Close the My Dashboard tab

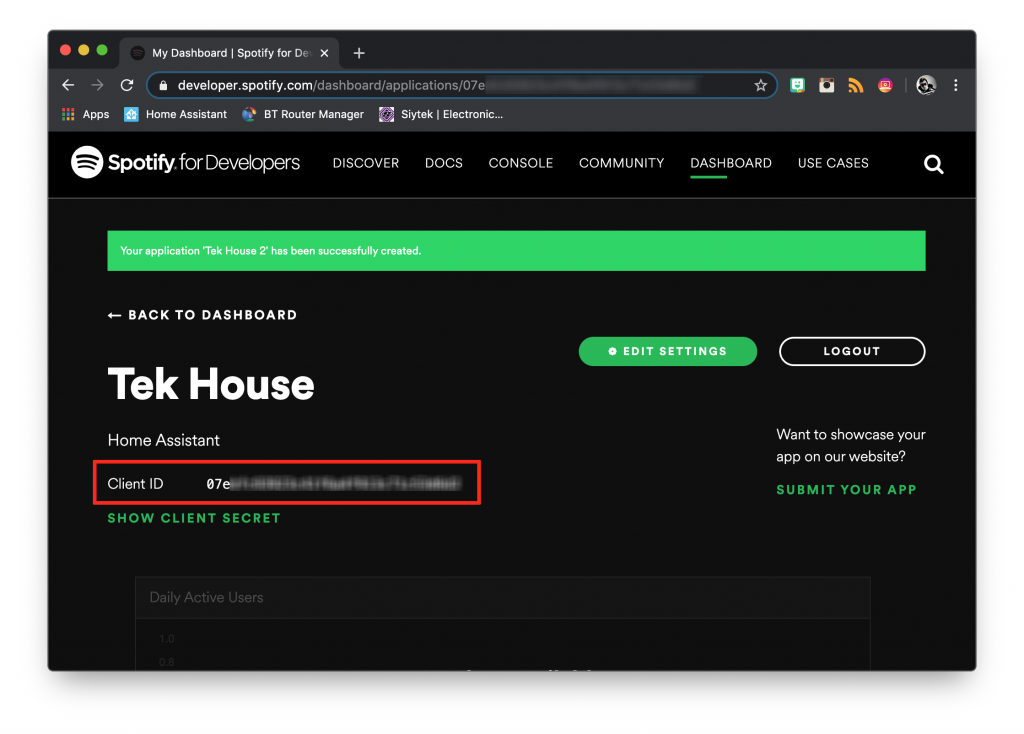tap(325, 53)
